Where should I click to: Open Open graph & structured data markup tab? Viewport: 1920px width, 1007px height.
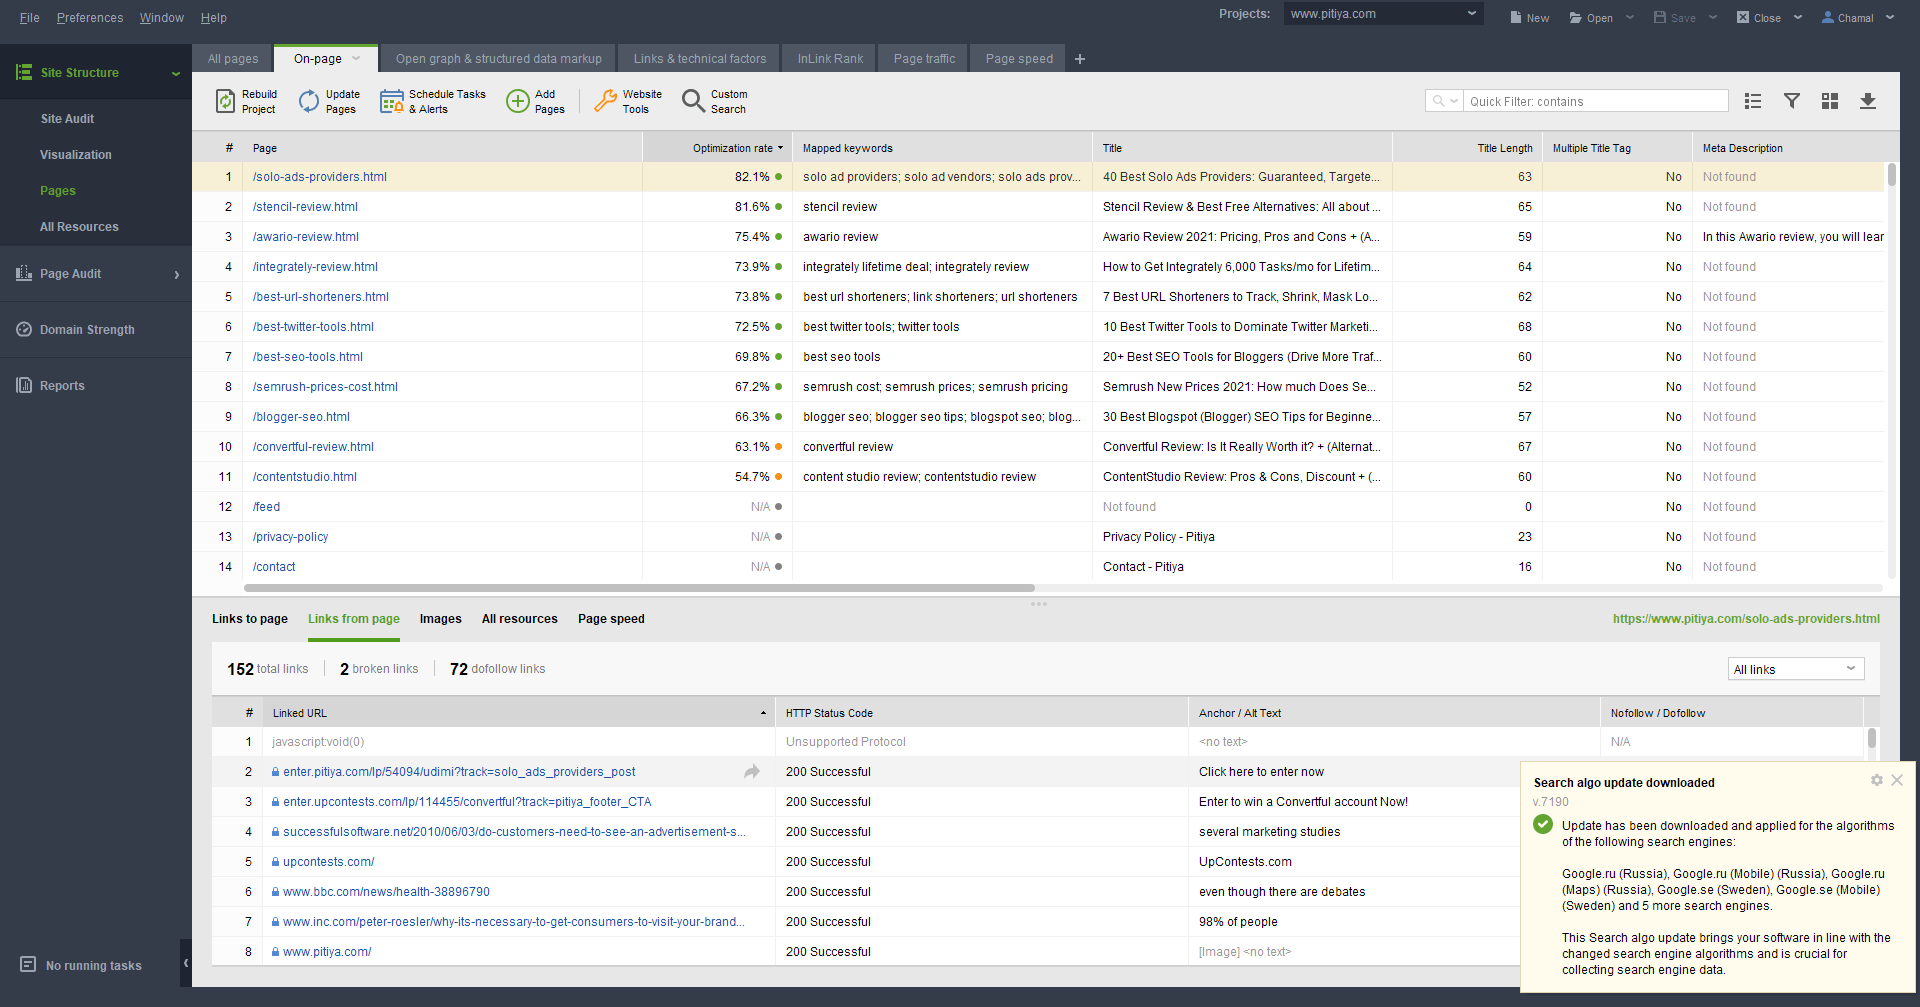pos(498,59)
